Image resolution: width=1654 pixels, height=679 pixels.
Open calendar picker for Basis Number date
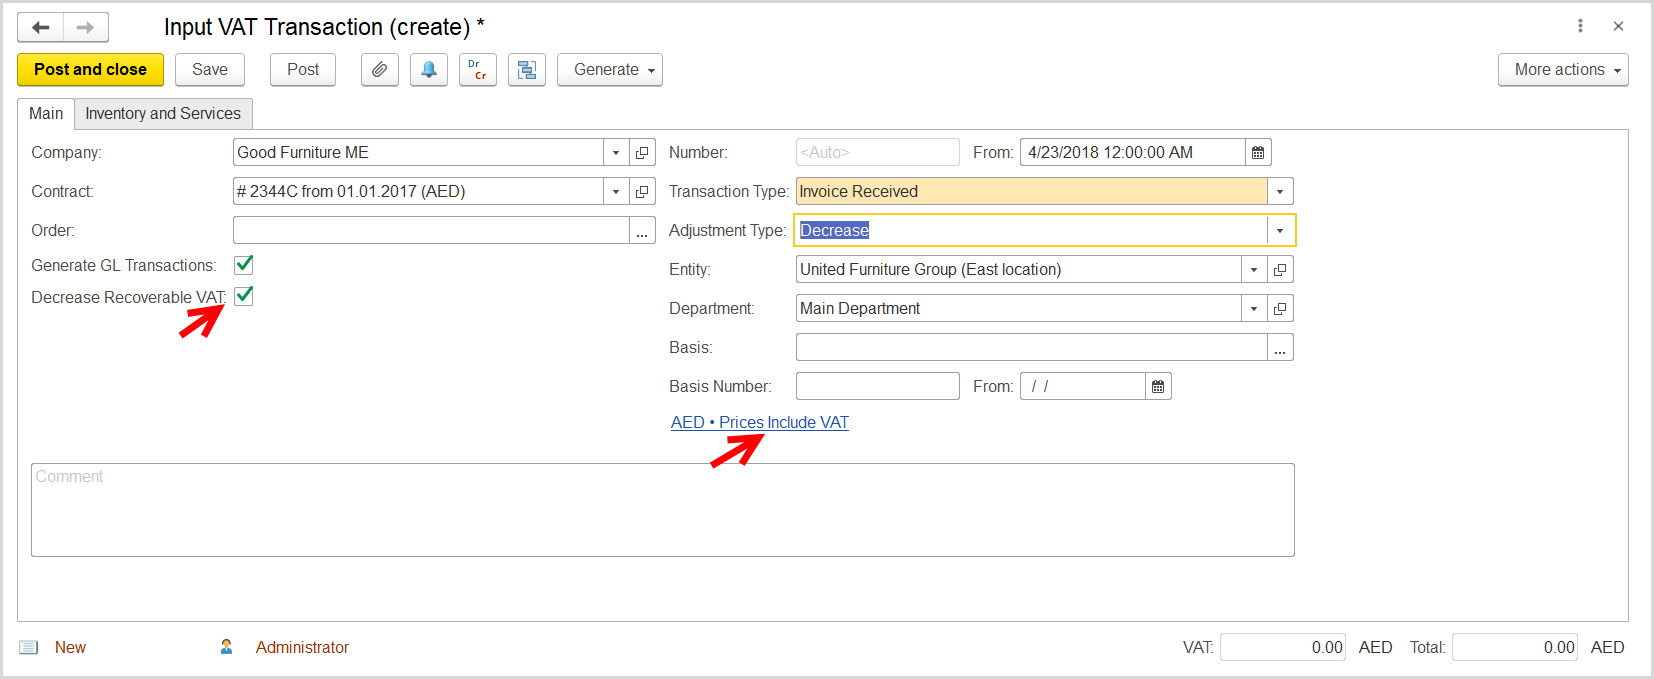tap(1158, 387)
